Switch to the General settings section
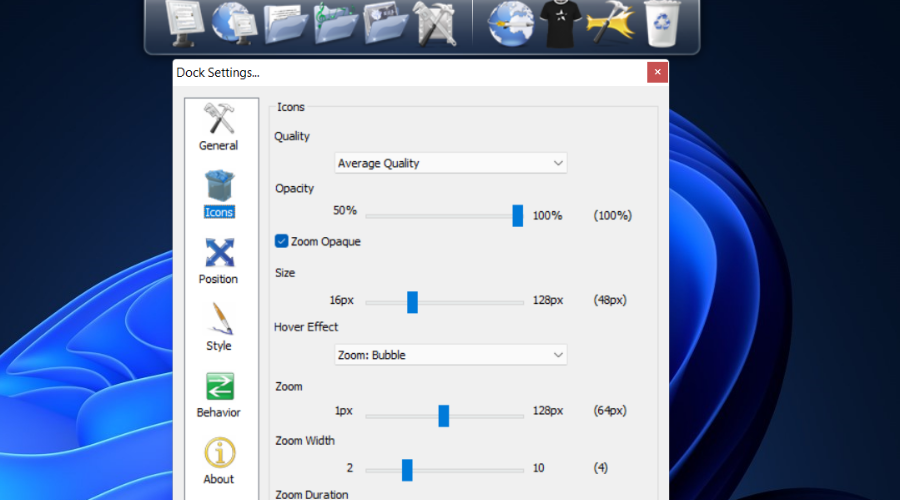The image size is (900, 500). 219,127
